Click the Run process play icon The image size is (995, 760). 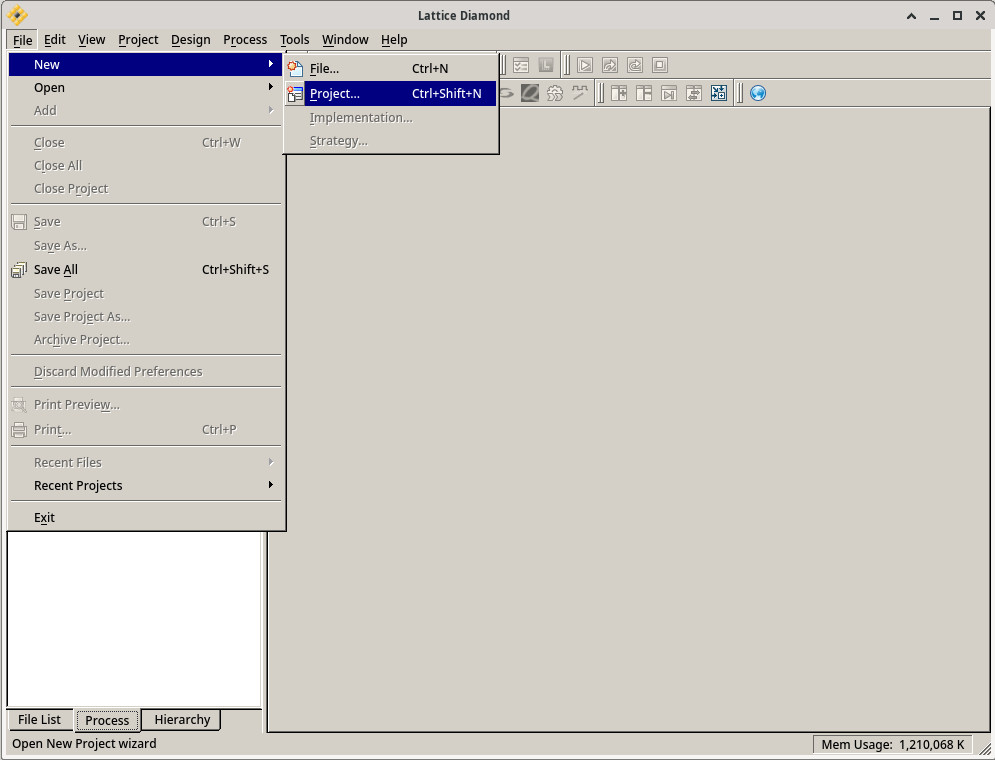tap(585, 65)
